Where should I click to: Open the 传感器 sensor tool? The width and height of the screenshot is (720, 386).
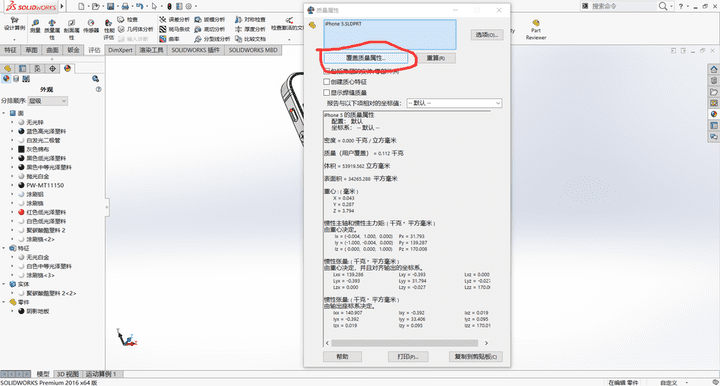click(x=91, y=26)
